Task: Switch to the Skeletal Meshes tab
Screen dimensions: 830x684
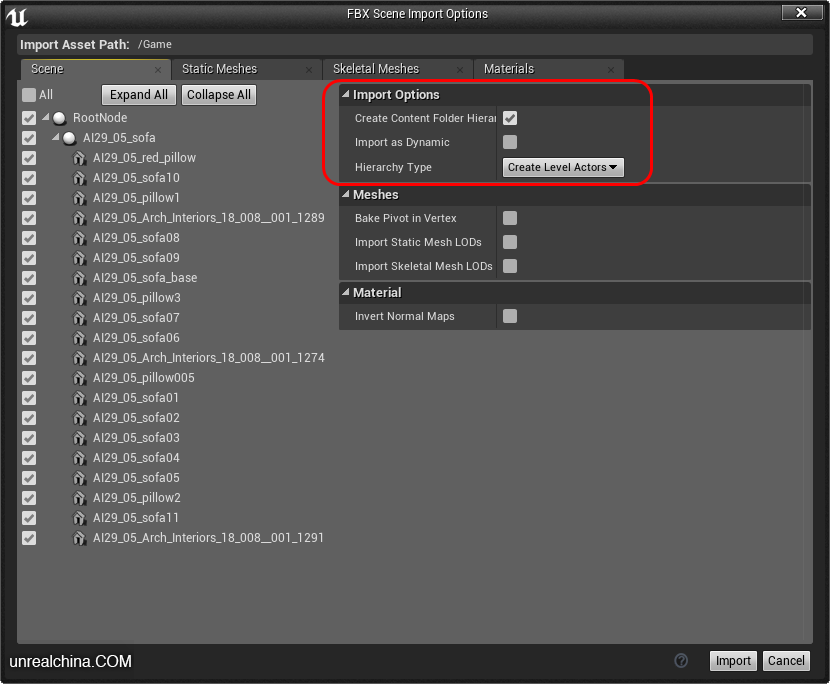Action: pos(398,69)
